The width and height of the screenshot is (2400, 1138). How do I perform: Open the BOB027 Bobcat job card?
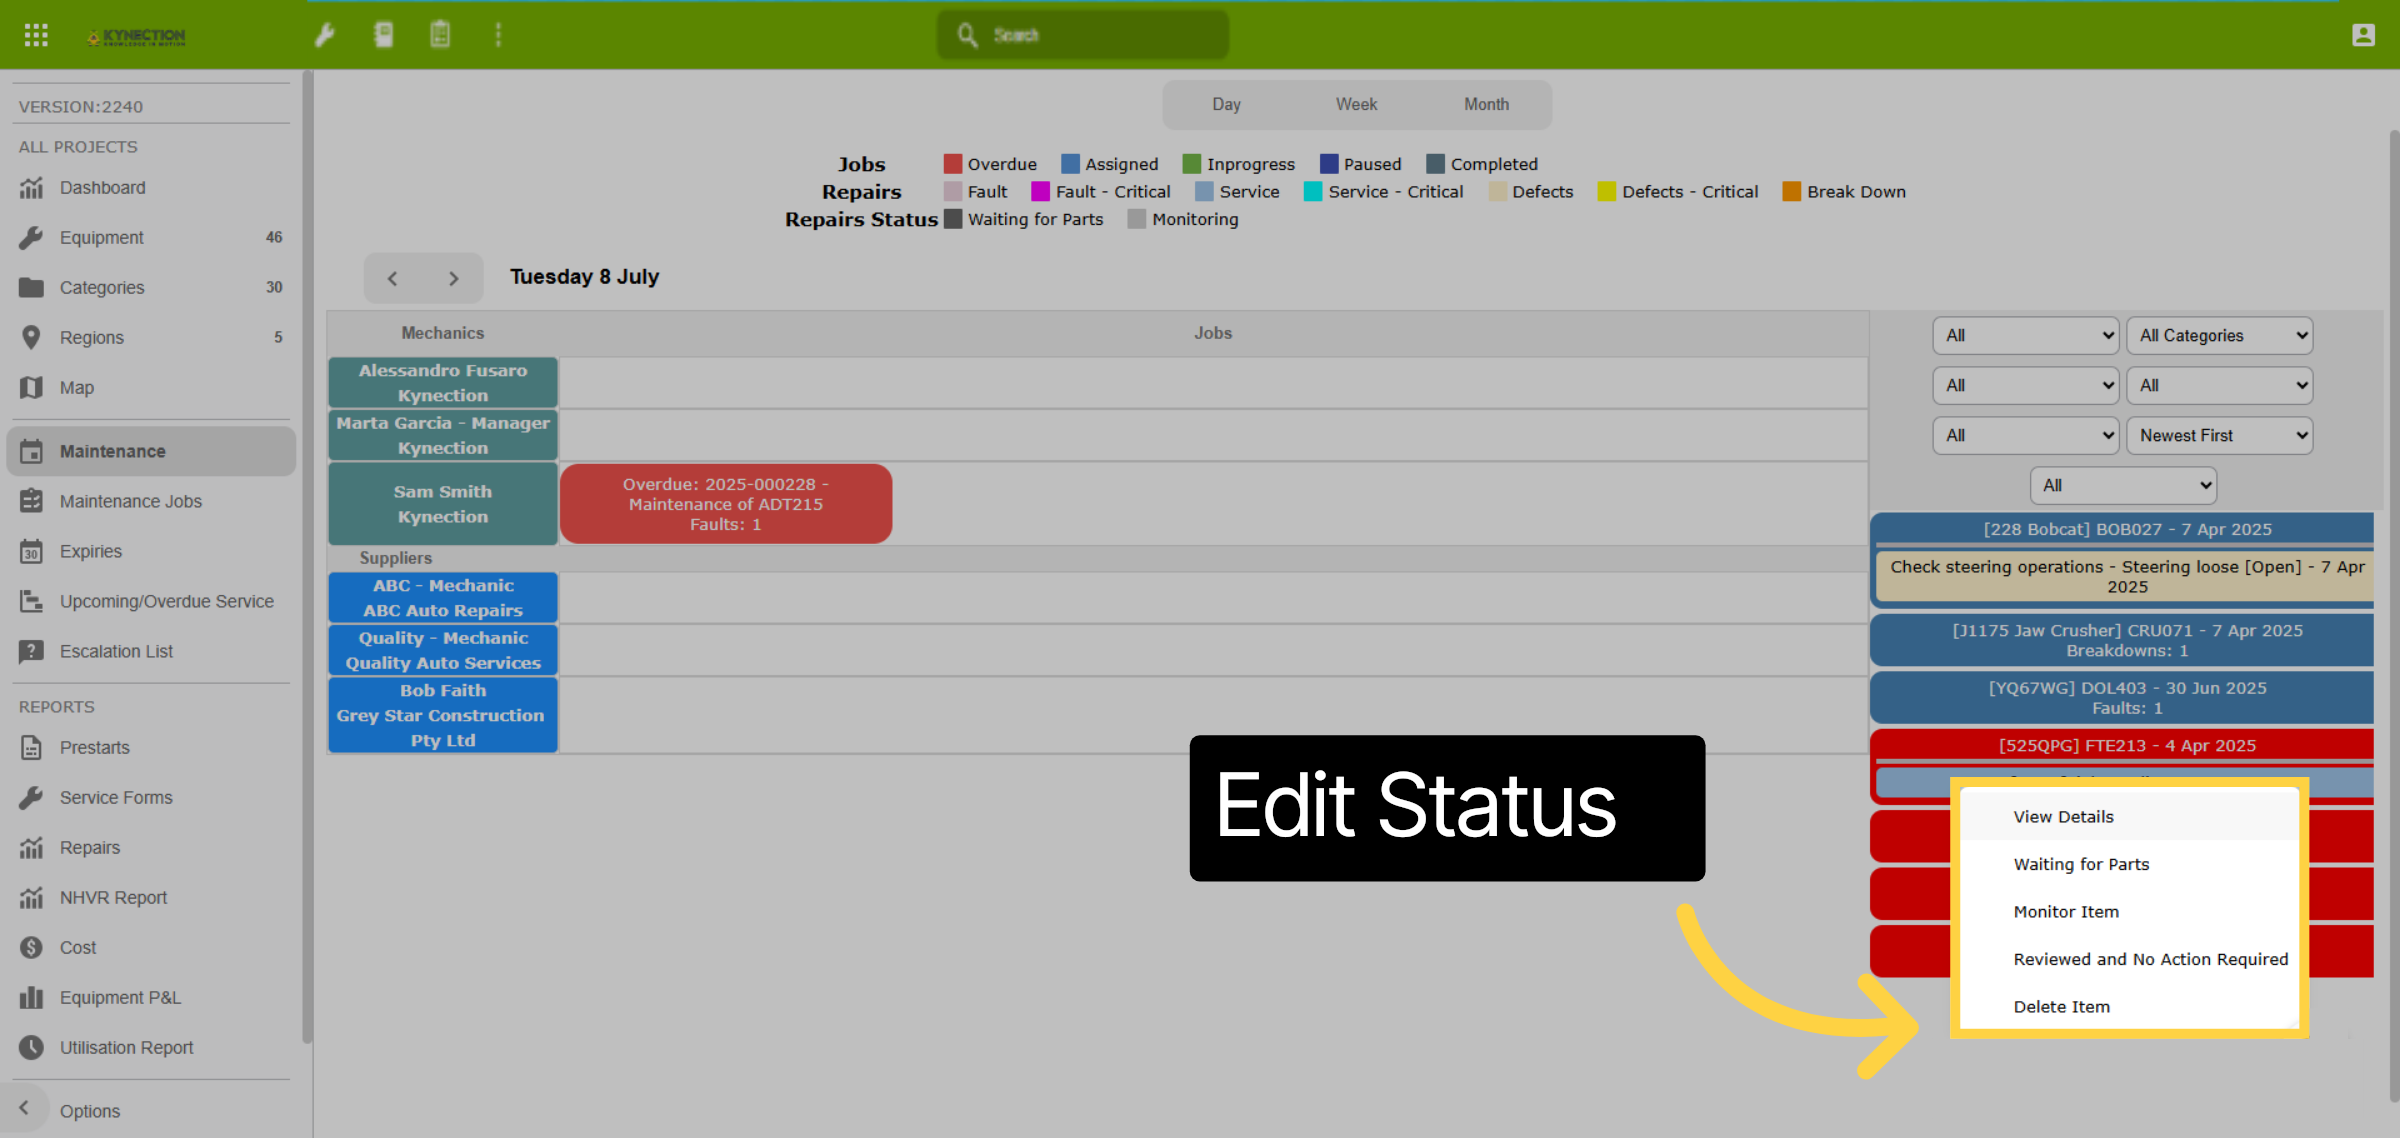click(2121, 530)
